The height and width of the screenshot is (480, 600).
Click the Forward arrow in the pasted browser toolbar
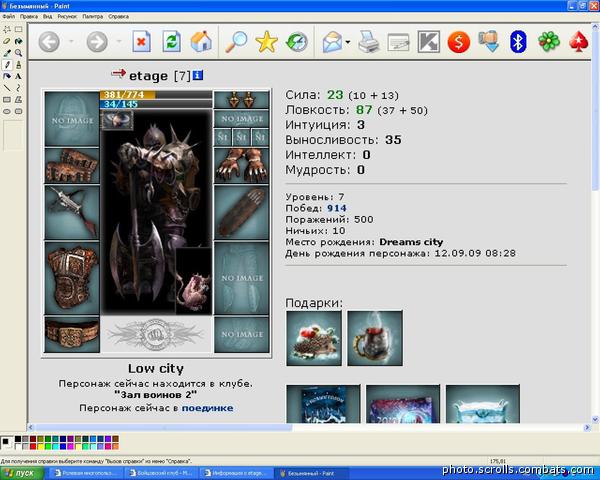(x=97, y=41)
